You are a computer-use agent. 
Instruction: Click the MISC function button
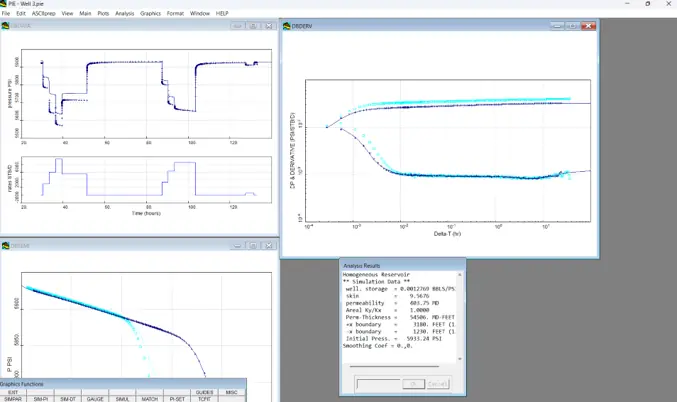[231, 393]
